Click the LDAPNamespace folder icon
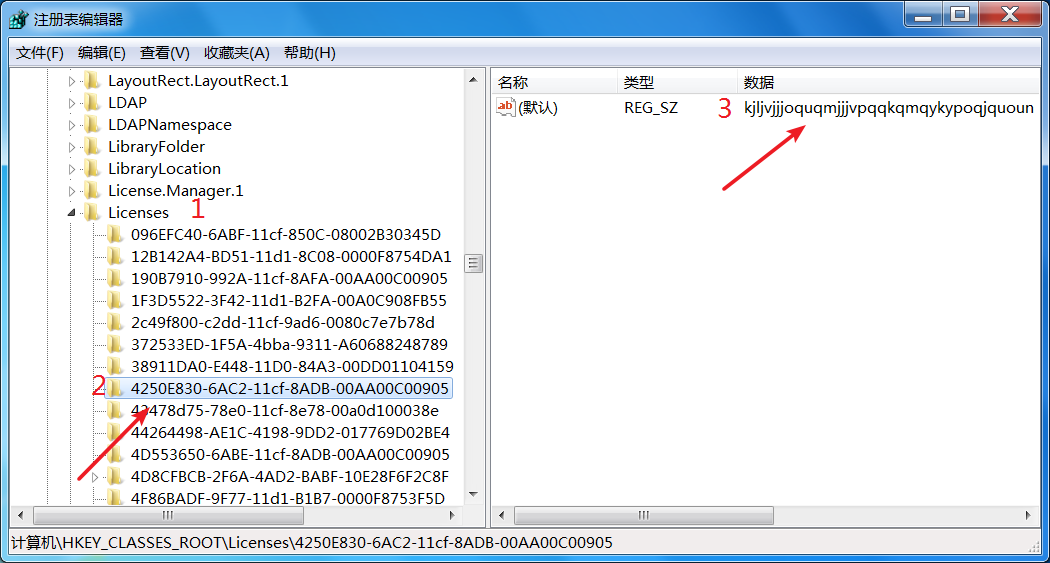1050x563 pixels. point(92,125)
